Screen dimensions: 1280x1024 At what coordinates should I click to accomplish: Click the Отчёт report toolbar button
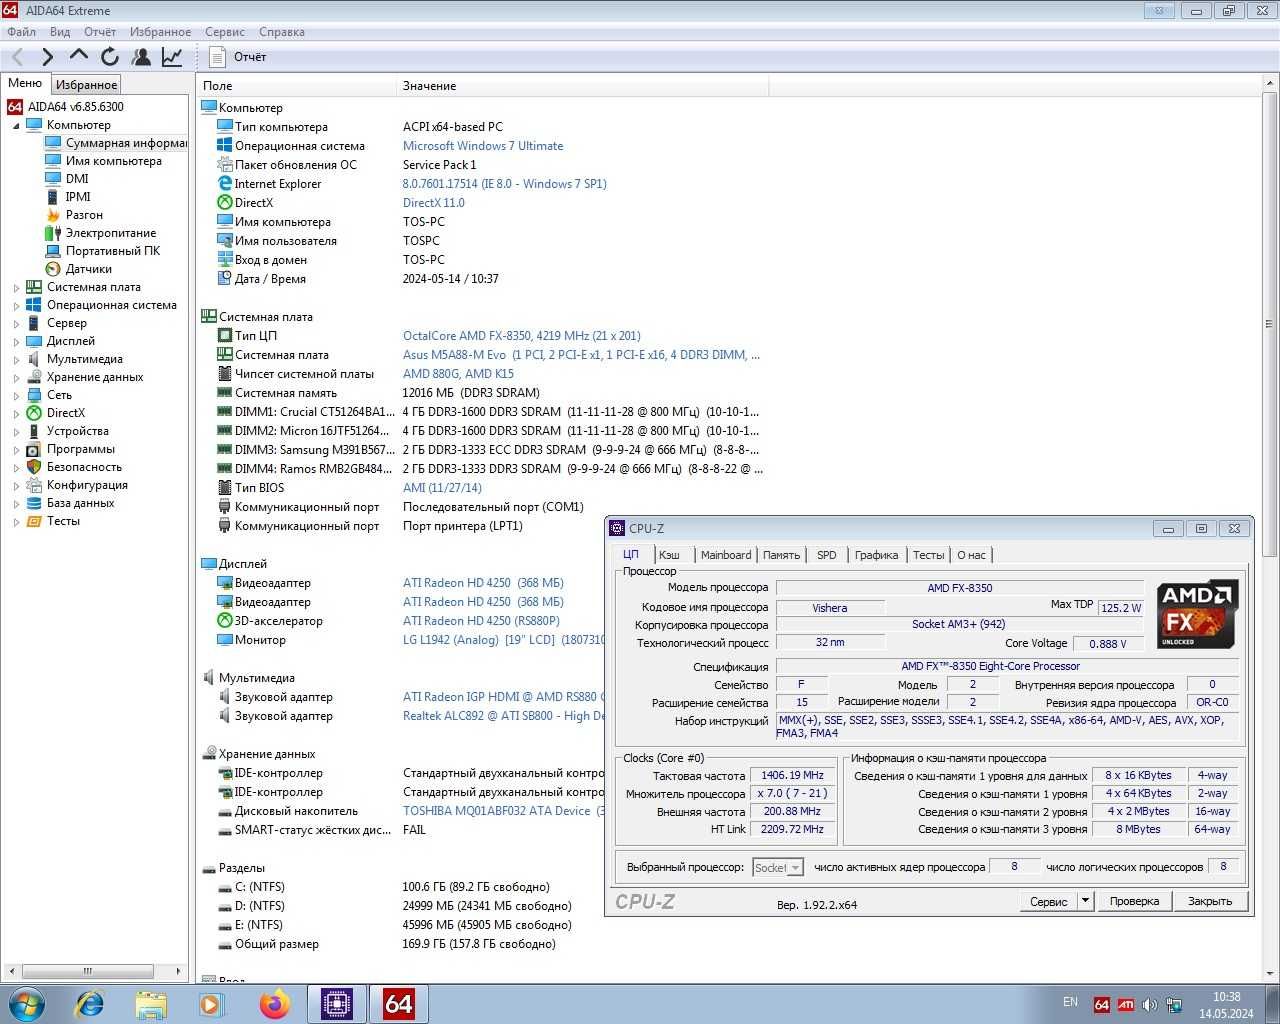click(x=238, y=57)
